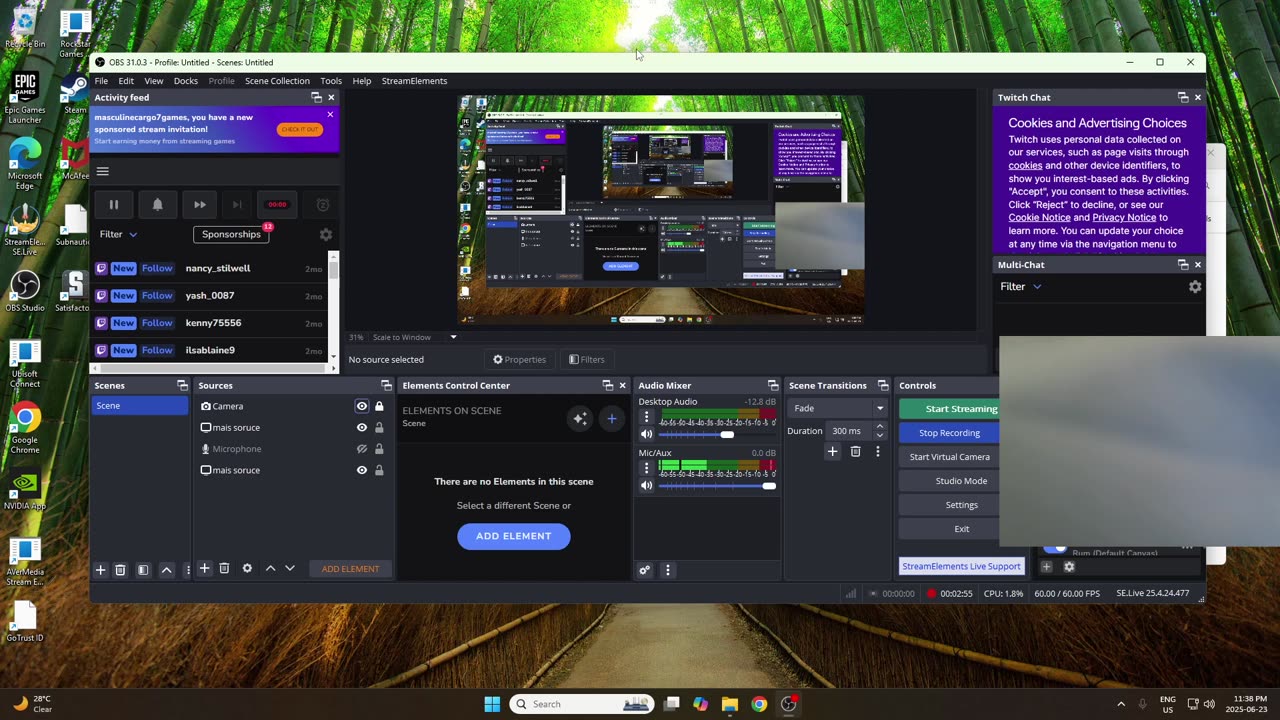
Task: Click the bell mute alerts icon
Action: (x=157, y=205)
